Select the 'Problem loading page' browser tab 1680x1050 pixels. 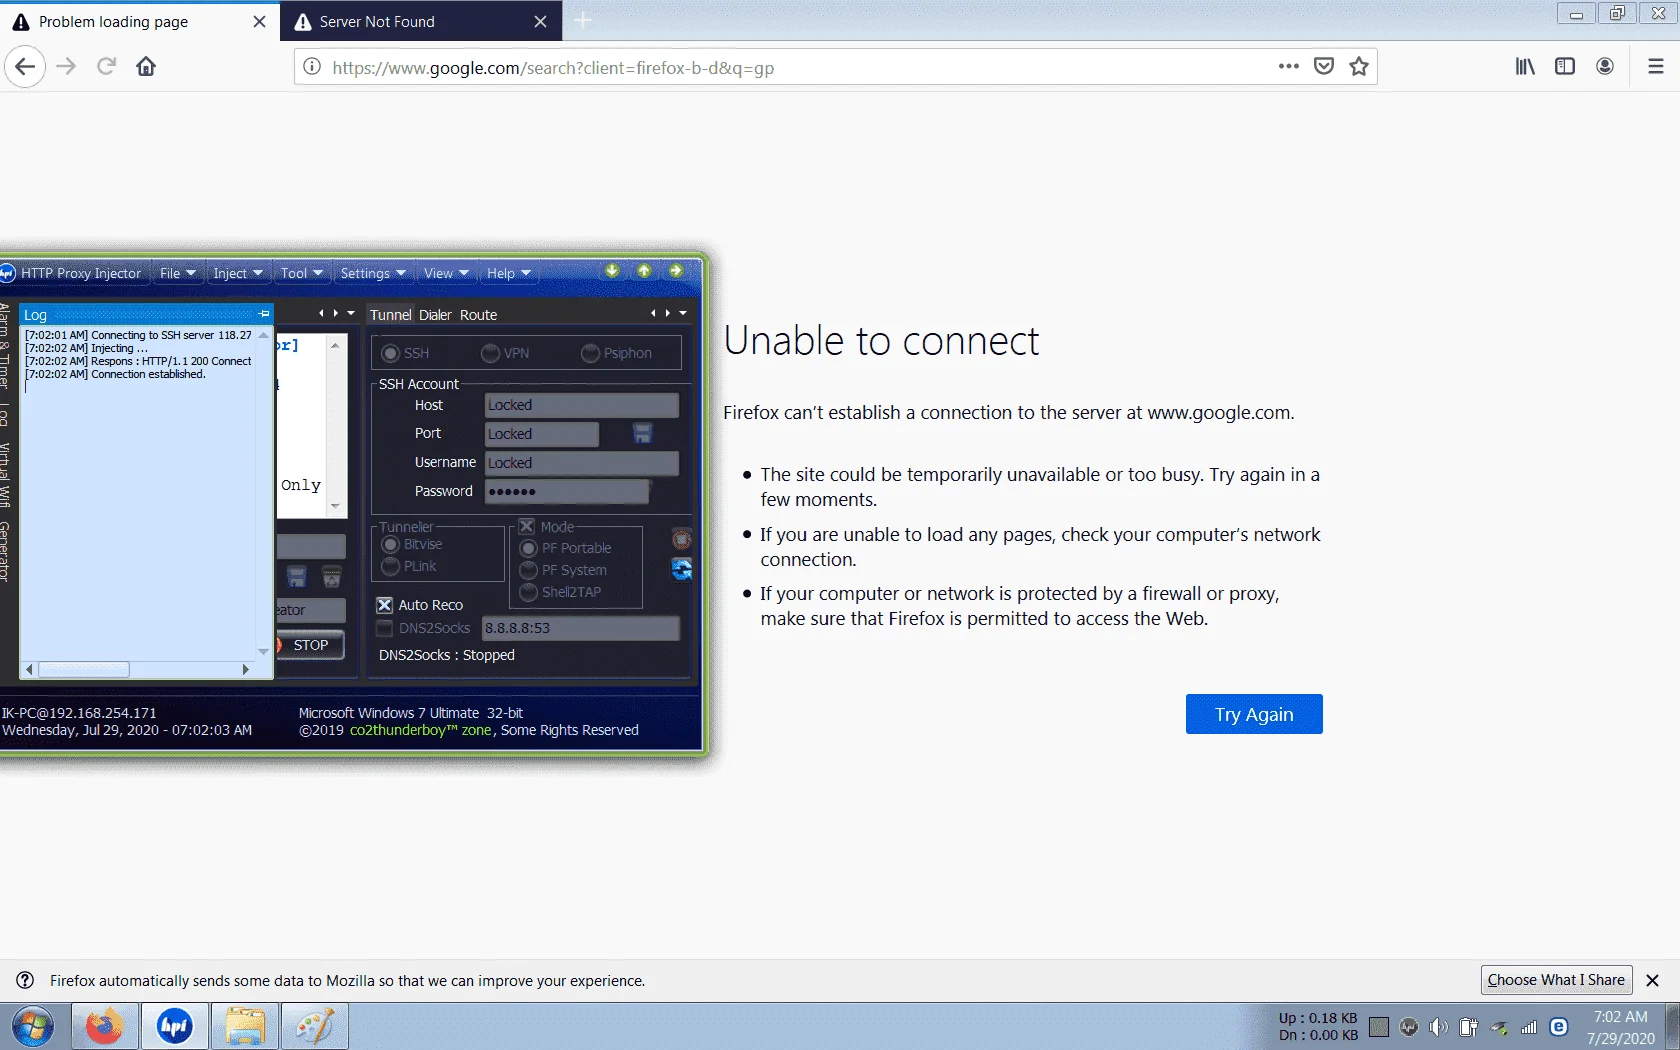point(140,21)
